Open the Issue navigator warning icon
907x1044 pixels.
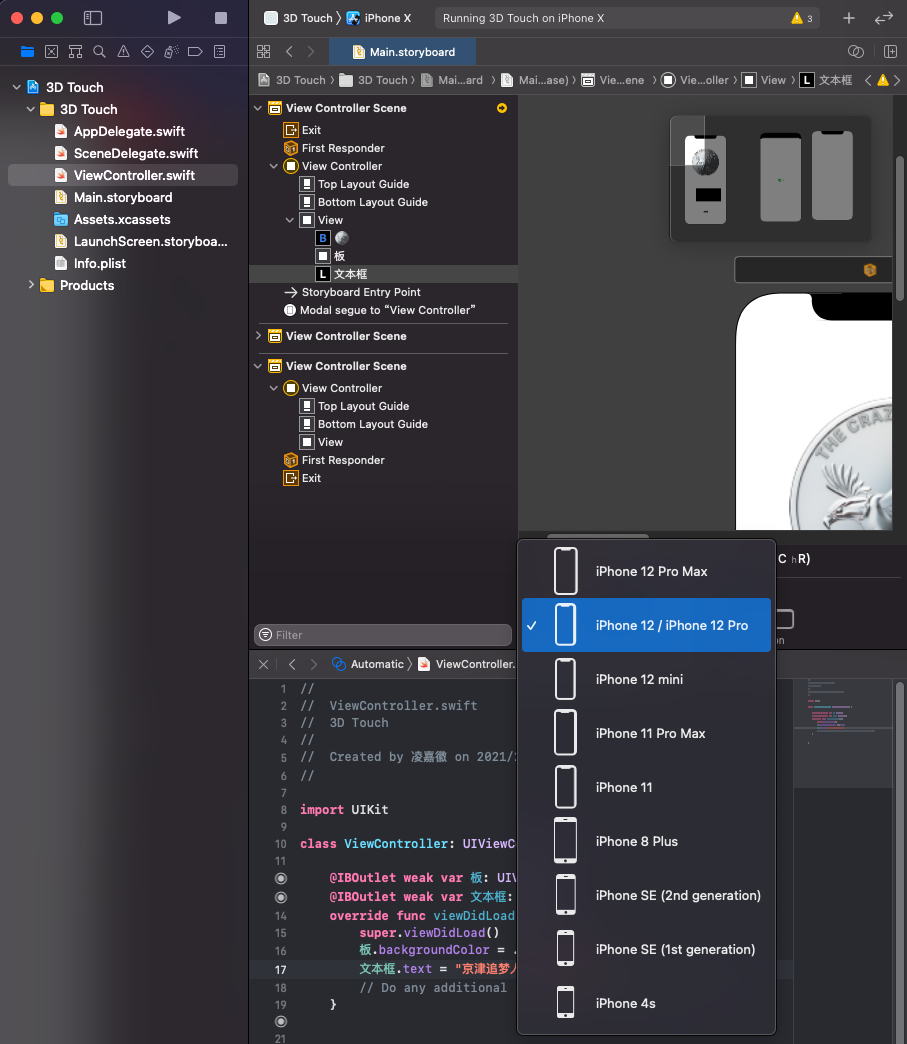123,52
